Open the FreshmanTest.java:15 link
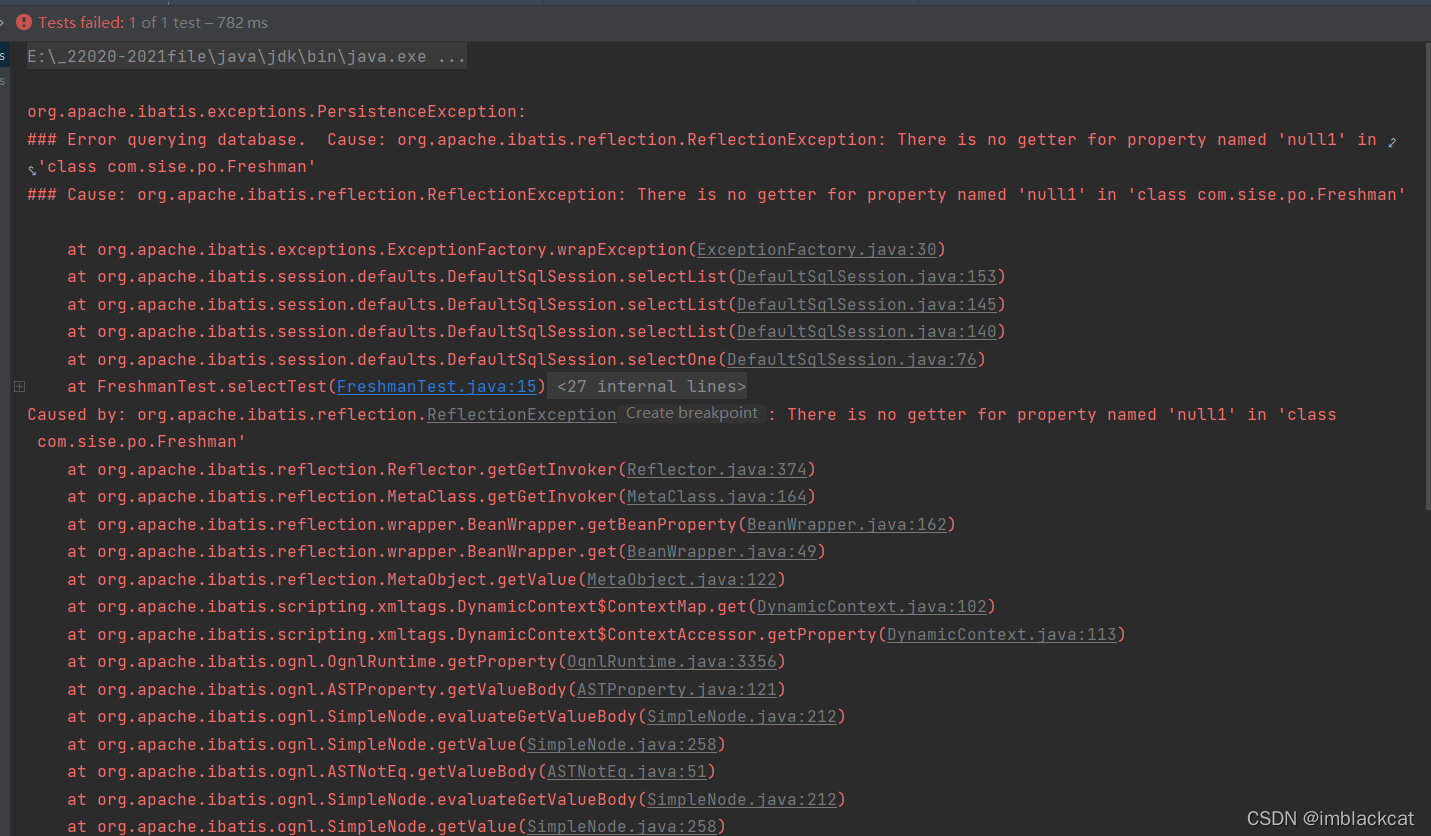This screenshot has width=1431, height=836. 437,386
